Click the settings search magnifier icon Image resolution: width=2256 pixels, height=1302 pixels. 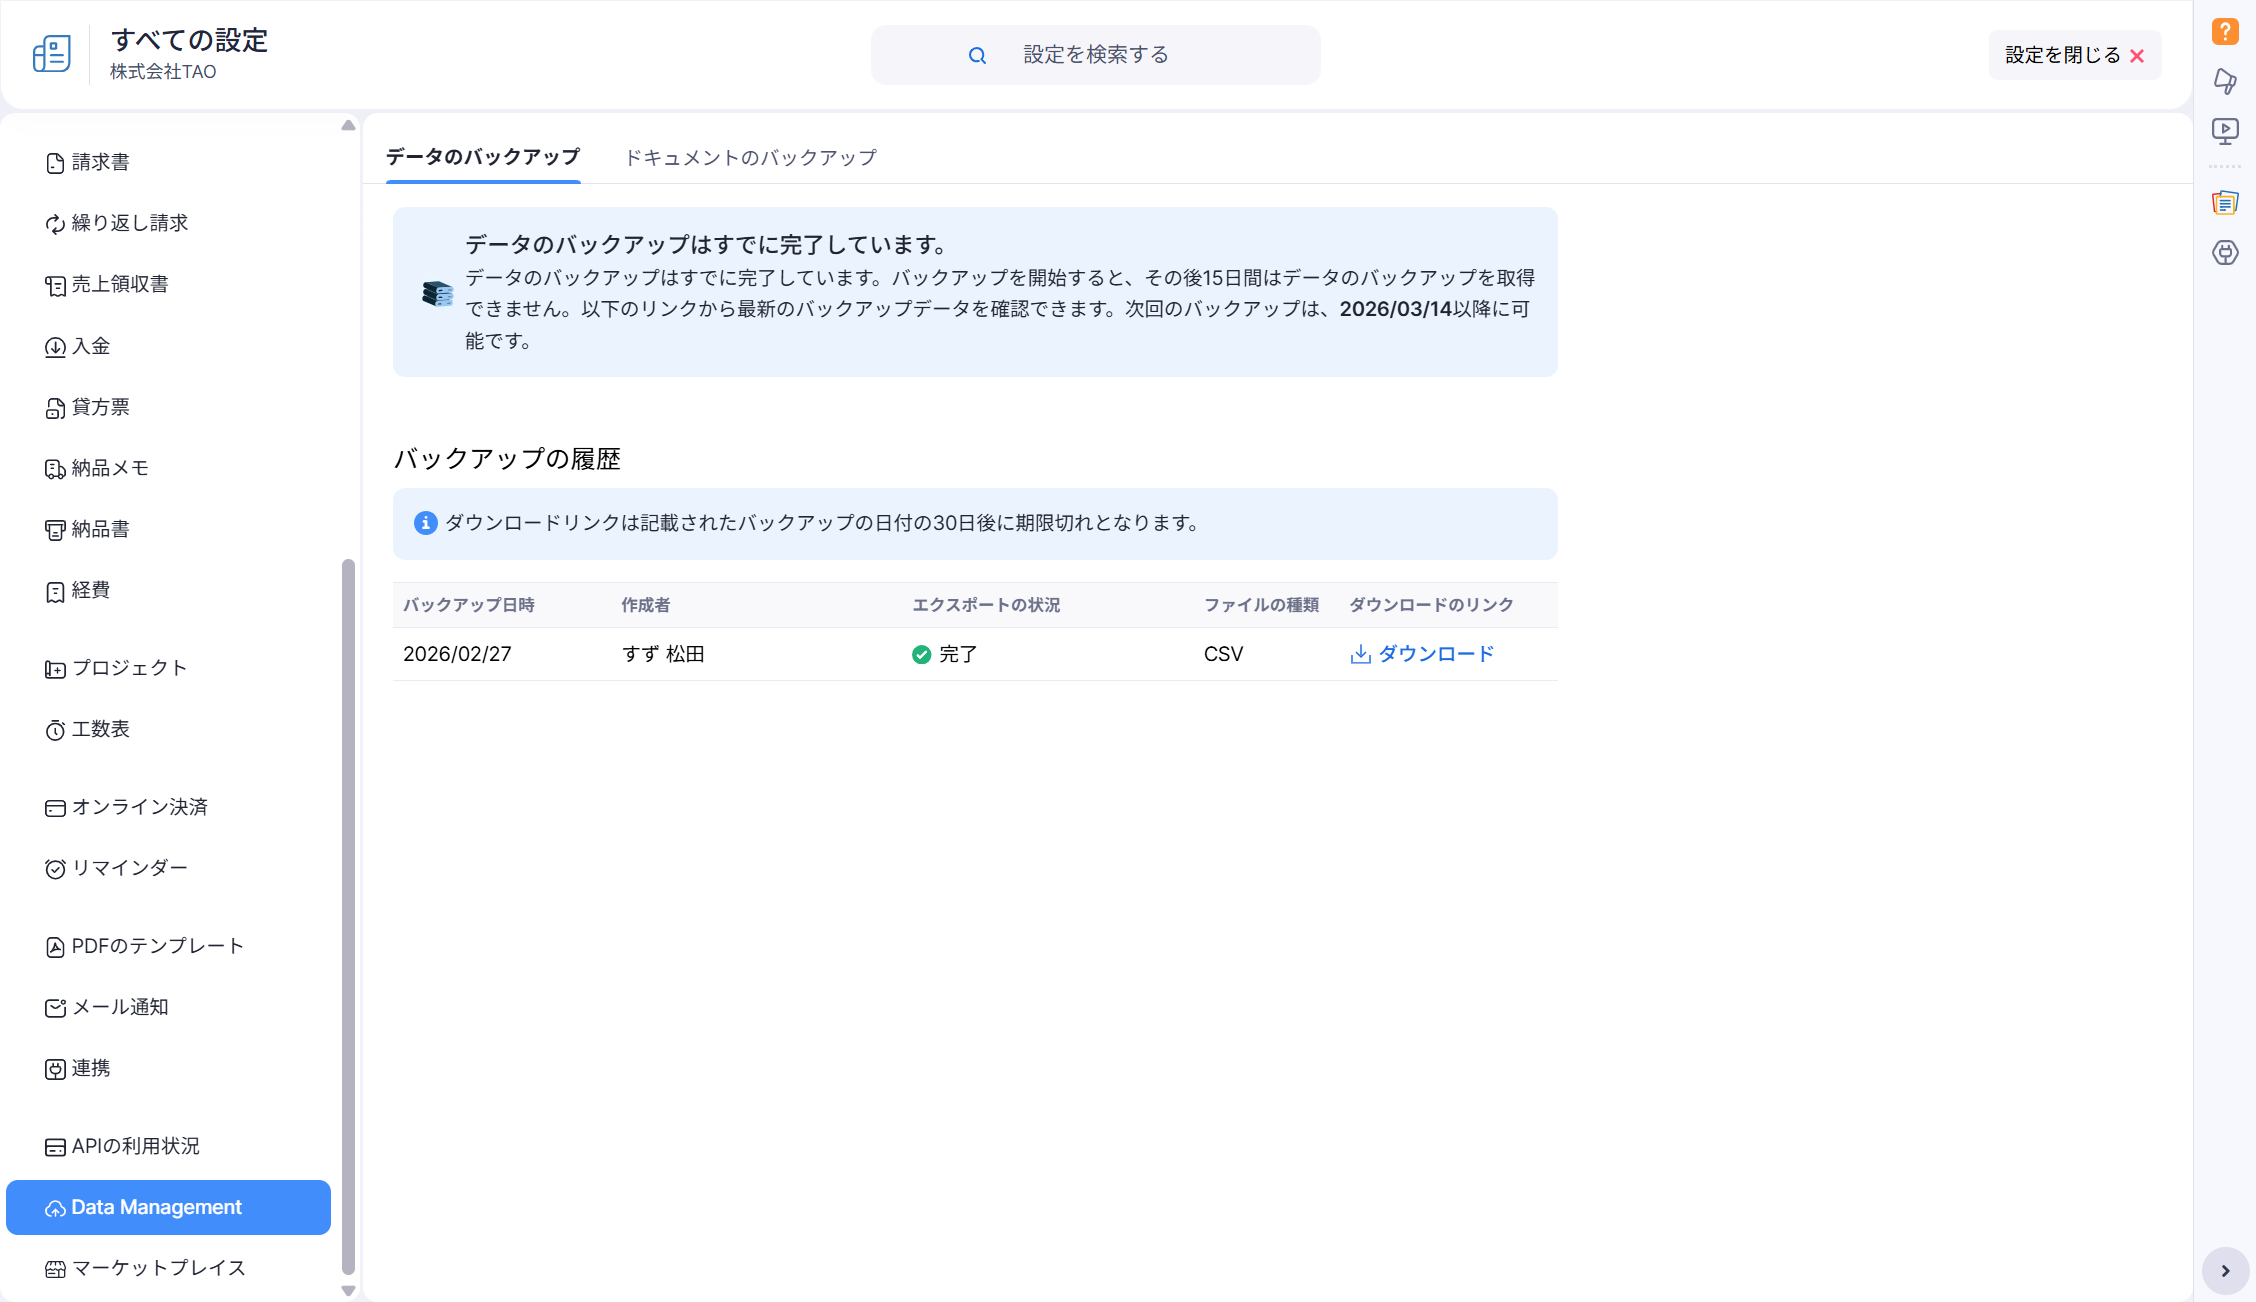(x=977, y=56)
